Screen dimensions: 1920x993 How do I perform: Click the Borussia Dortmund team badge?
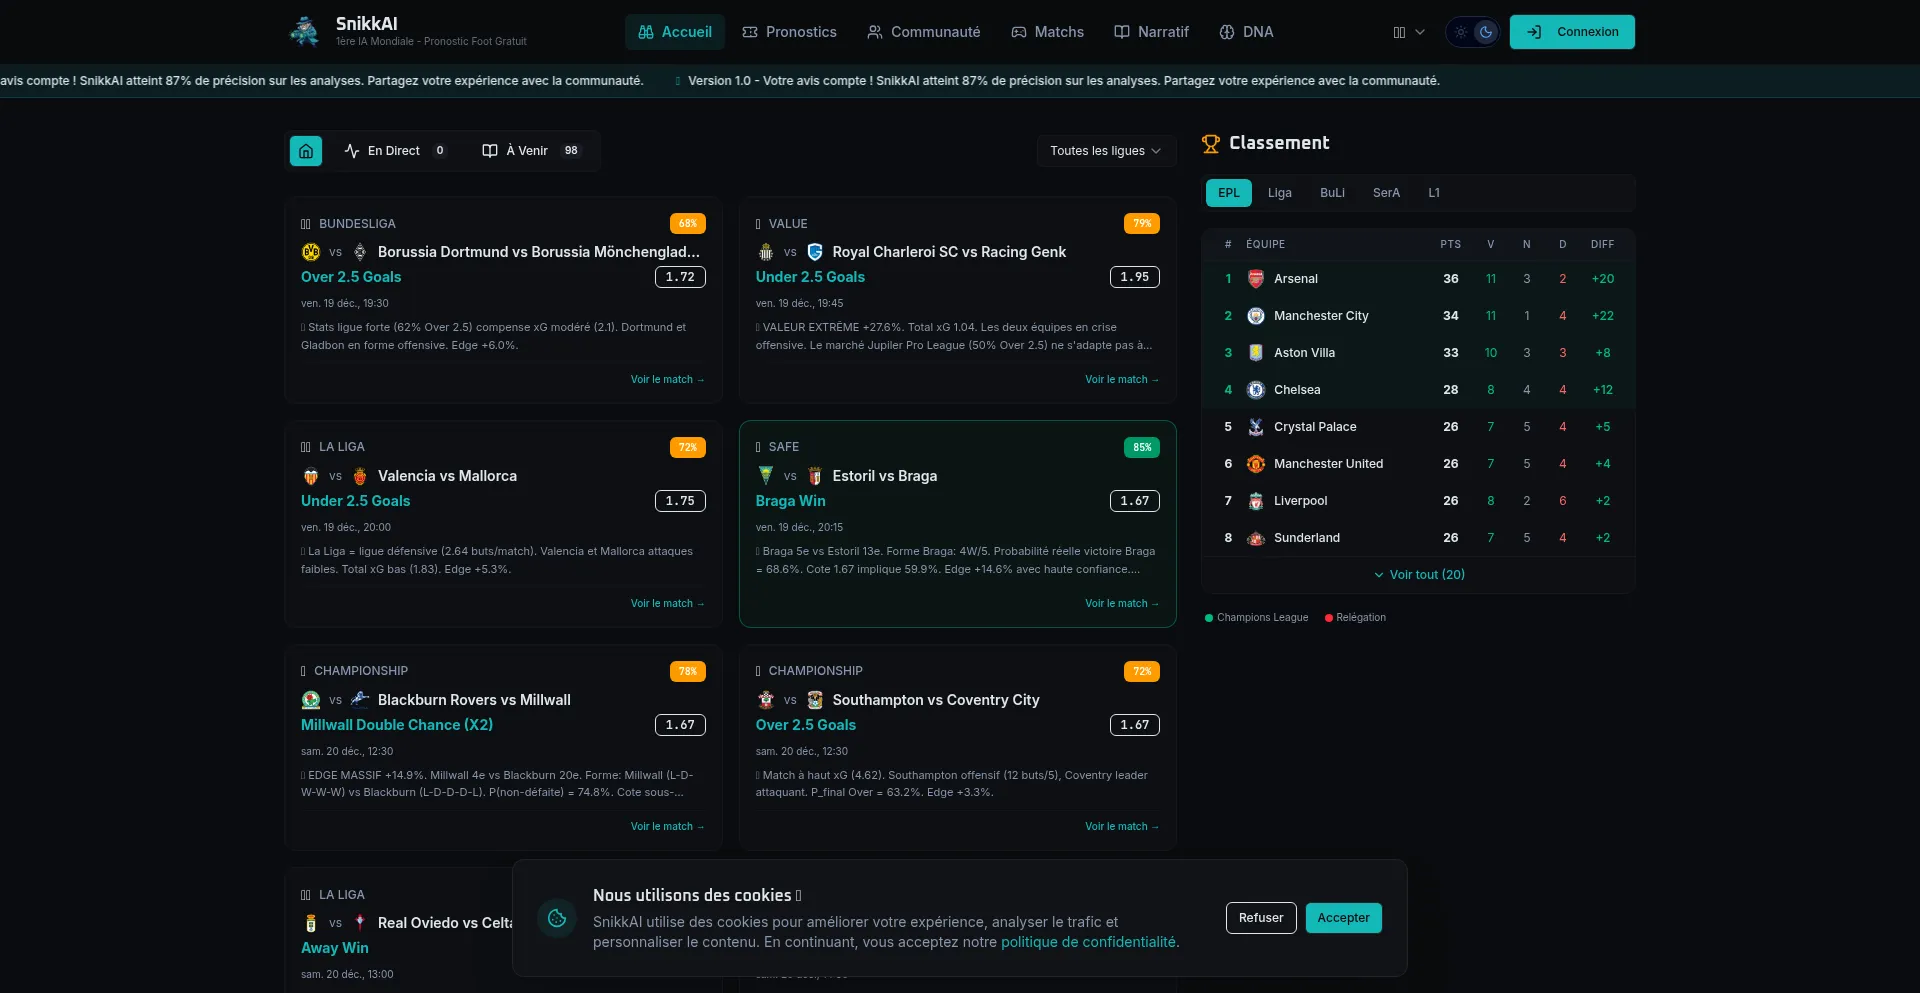click(x=311, y=252)
